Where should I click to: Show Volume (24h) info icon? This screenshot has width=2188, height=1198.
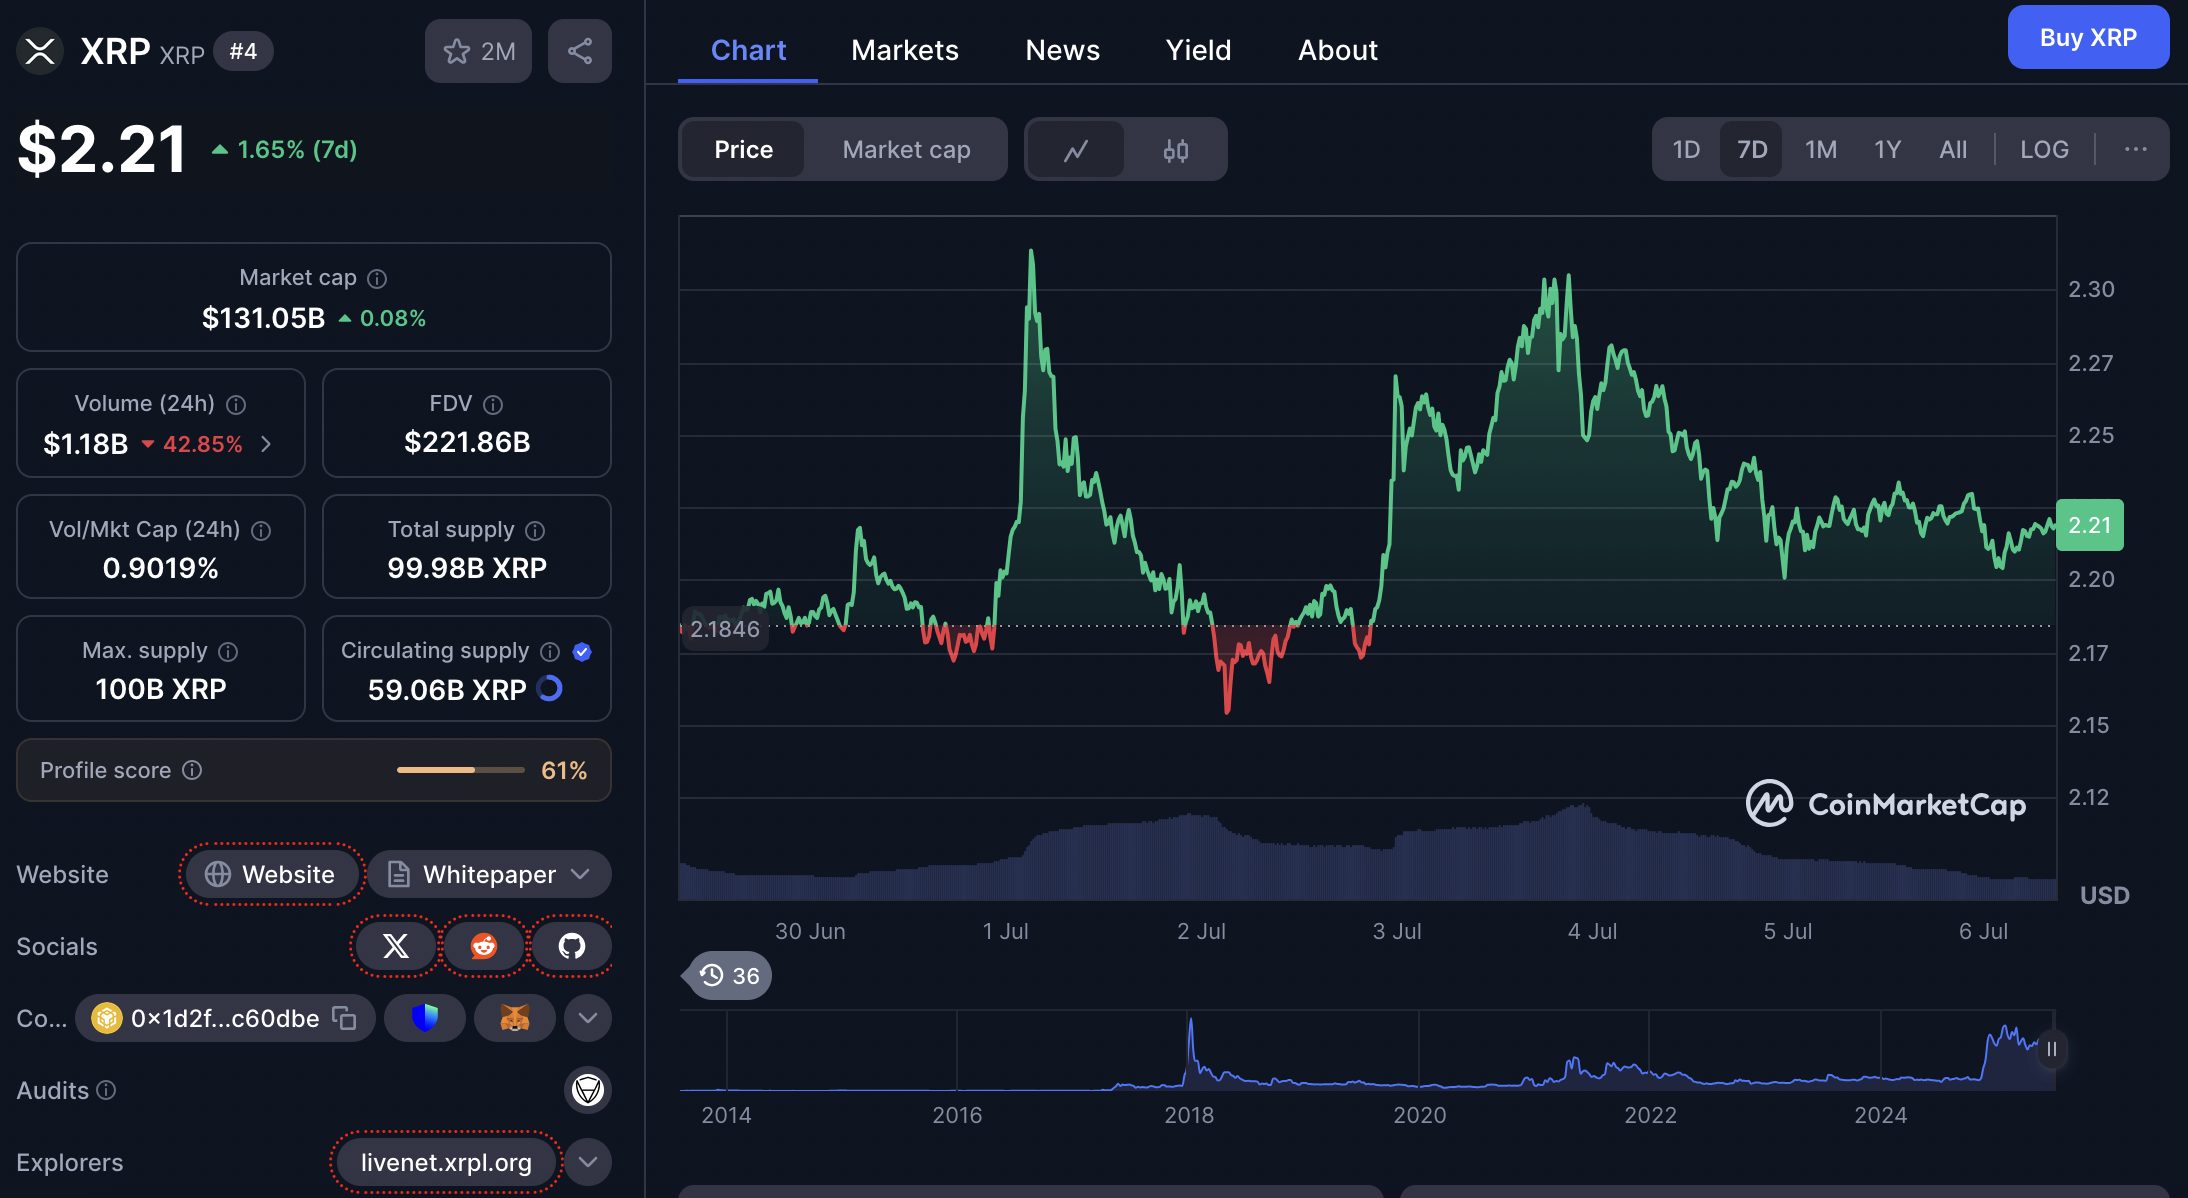point(236,405)
